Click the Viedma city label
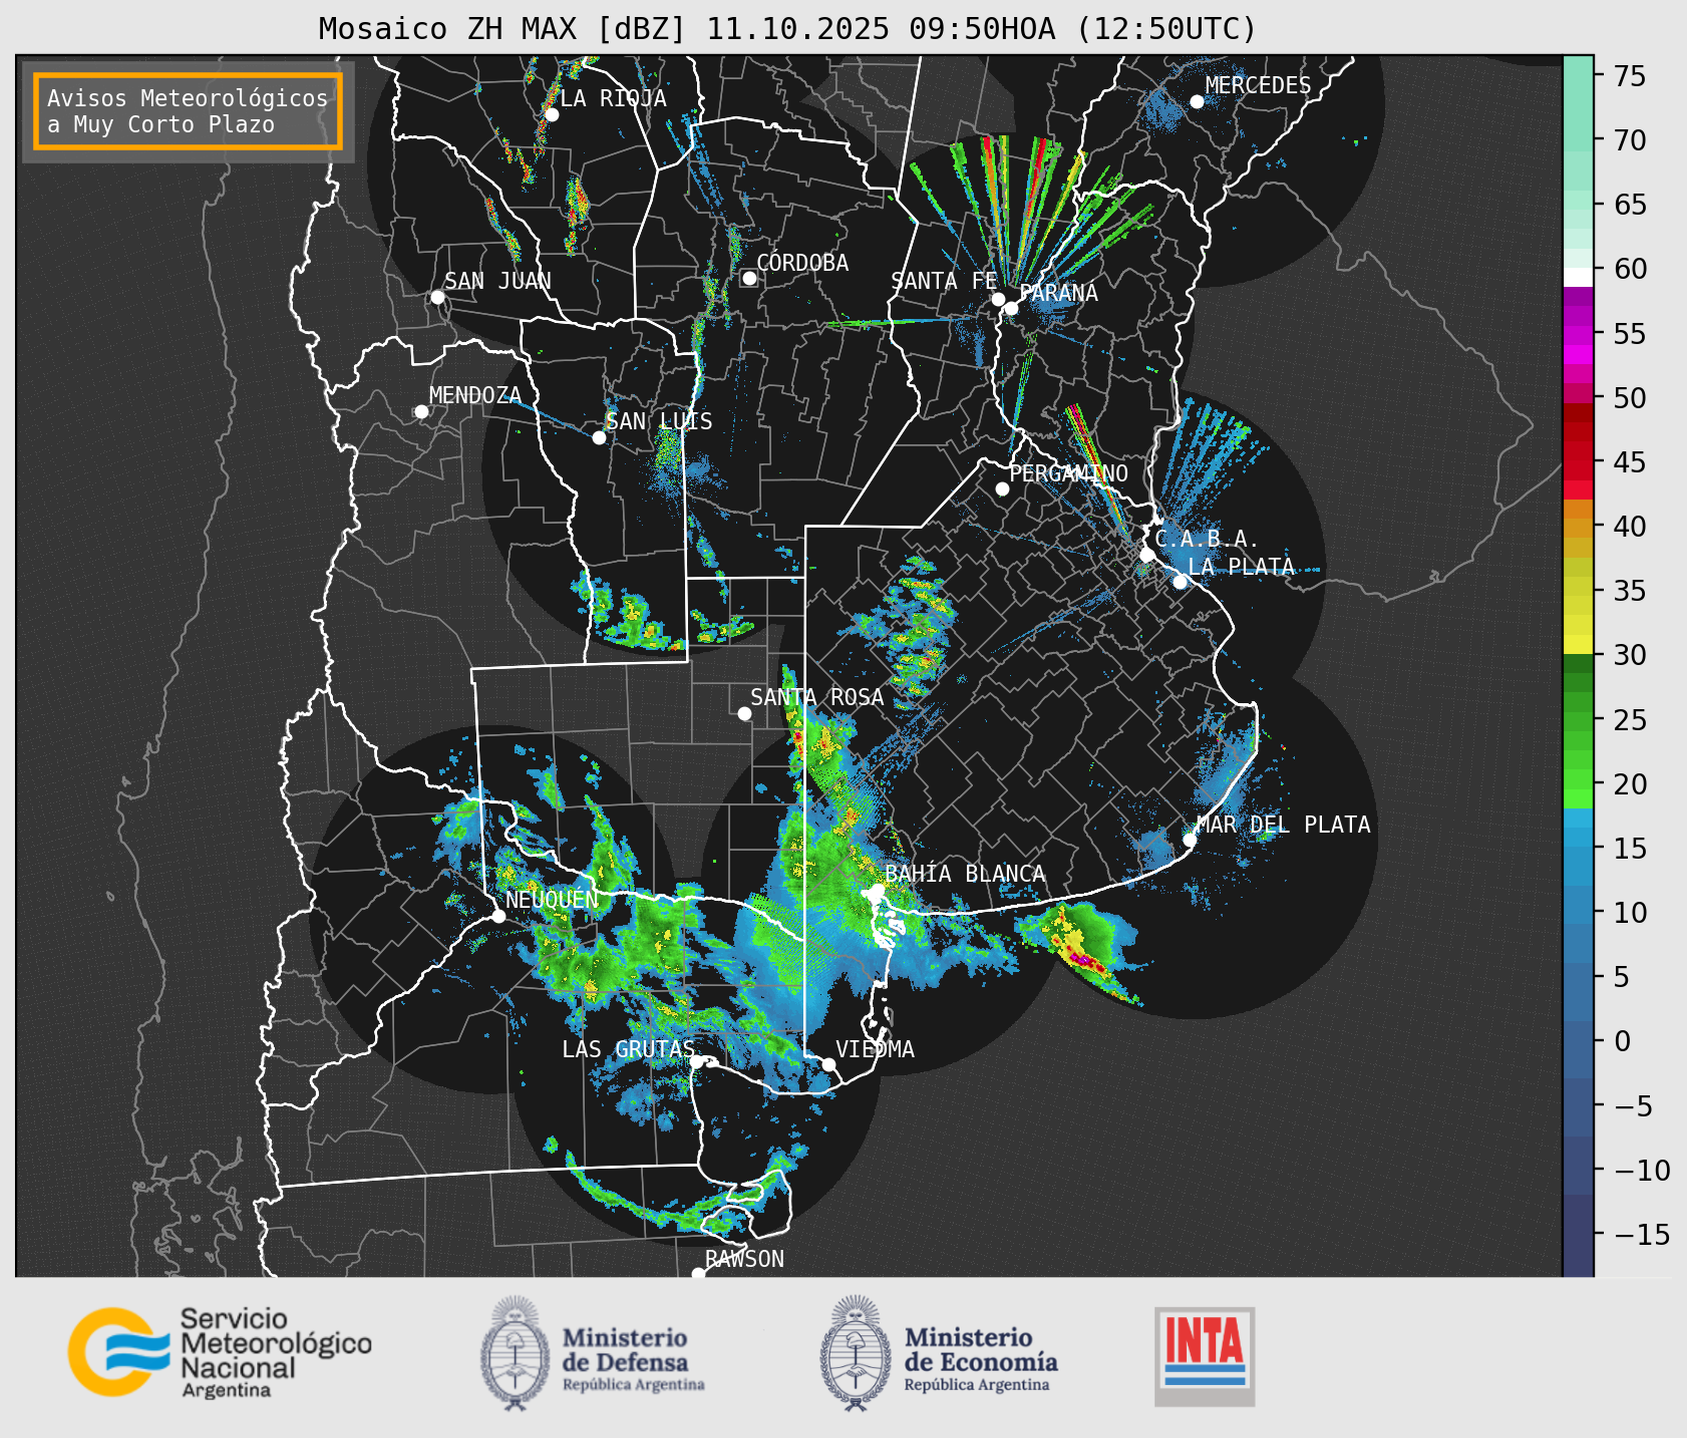 point(875,1049)
